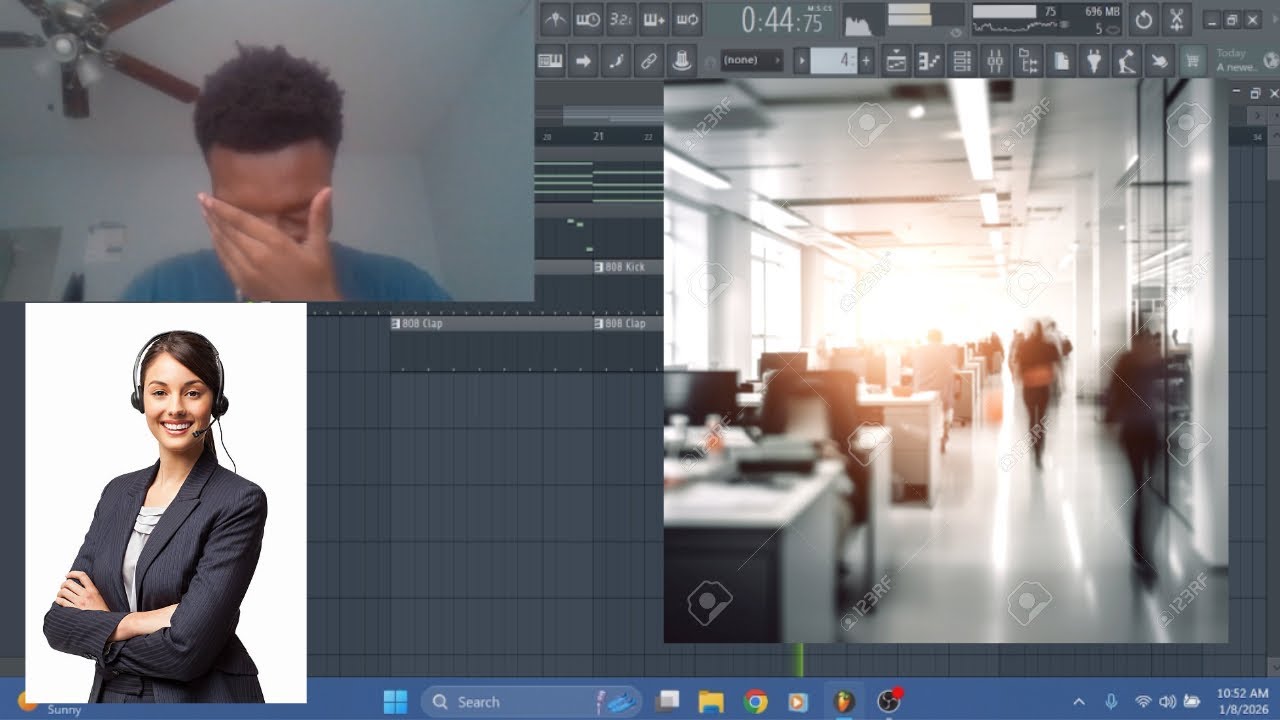Open the Windows Start menu
The width and height of the screenshot is (1280, 720).
395,702
